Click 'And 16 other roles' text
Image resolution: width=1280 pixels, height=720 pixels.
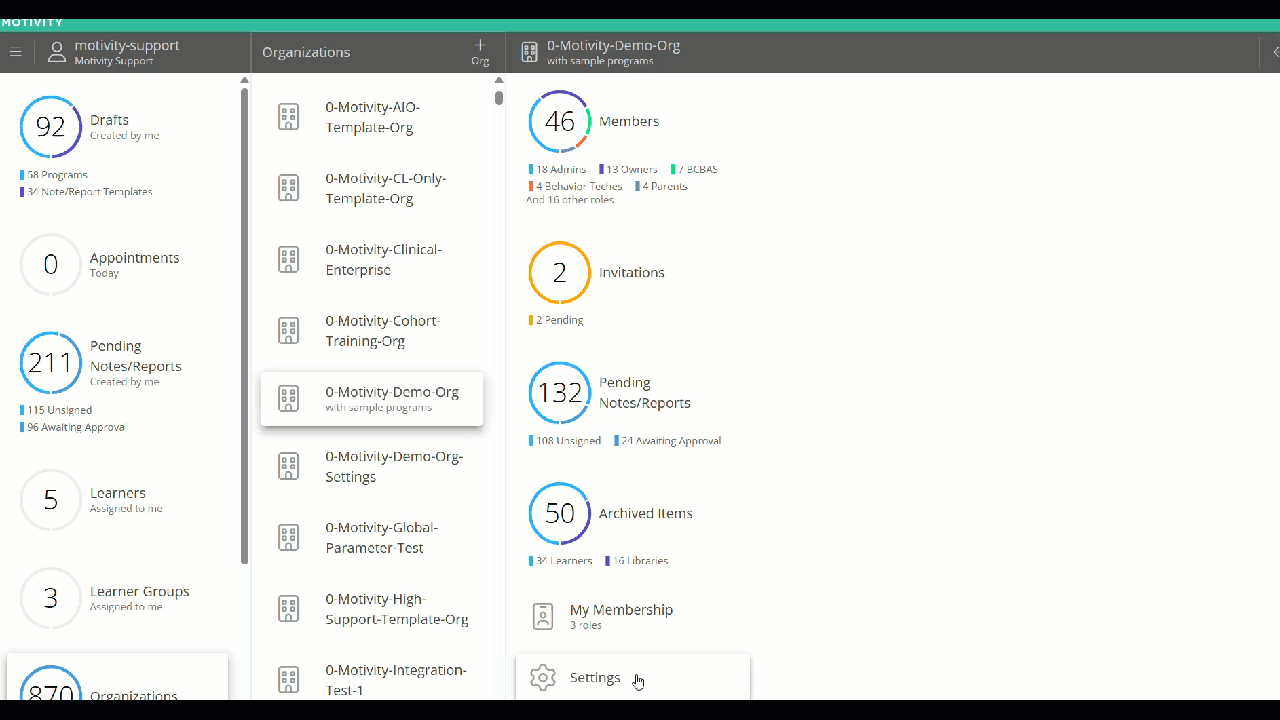point(570,200)
